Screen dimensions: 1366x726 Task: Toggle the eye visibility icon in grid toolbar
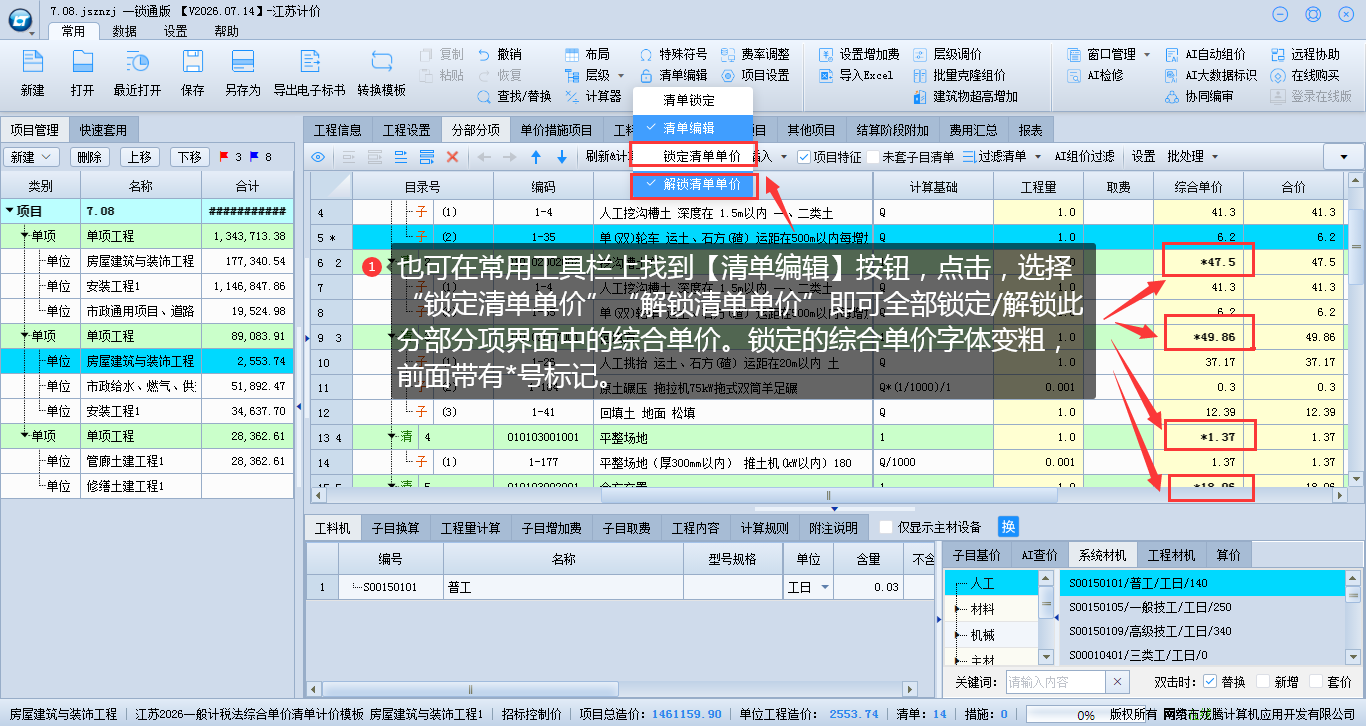(318, 157)
